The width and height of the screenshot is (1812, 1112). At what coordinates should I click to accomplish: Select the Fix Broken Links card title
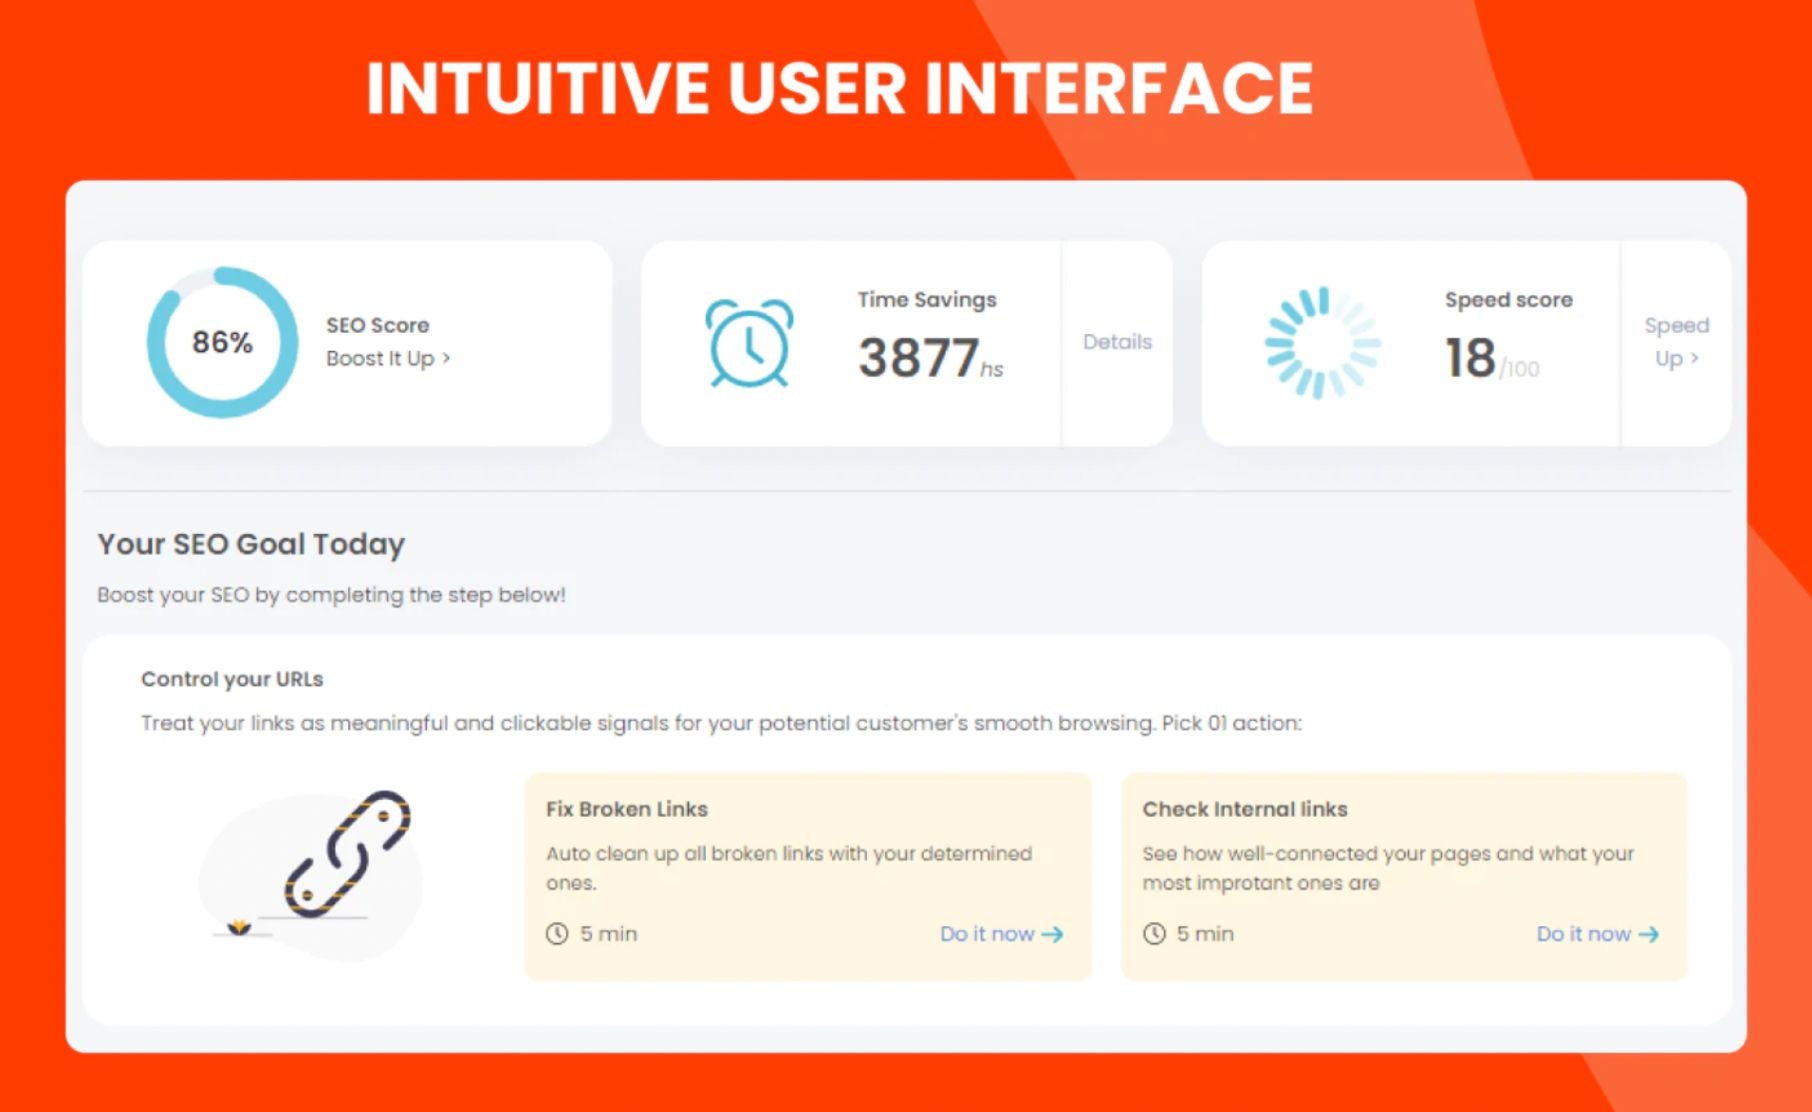pos(626,809)
